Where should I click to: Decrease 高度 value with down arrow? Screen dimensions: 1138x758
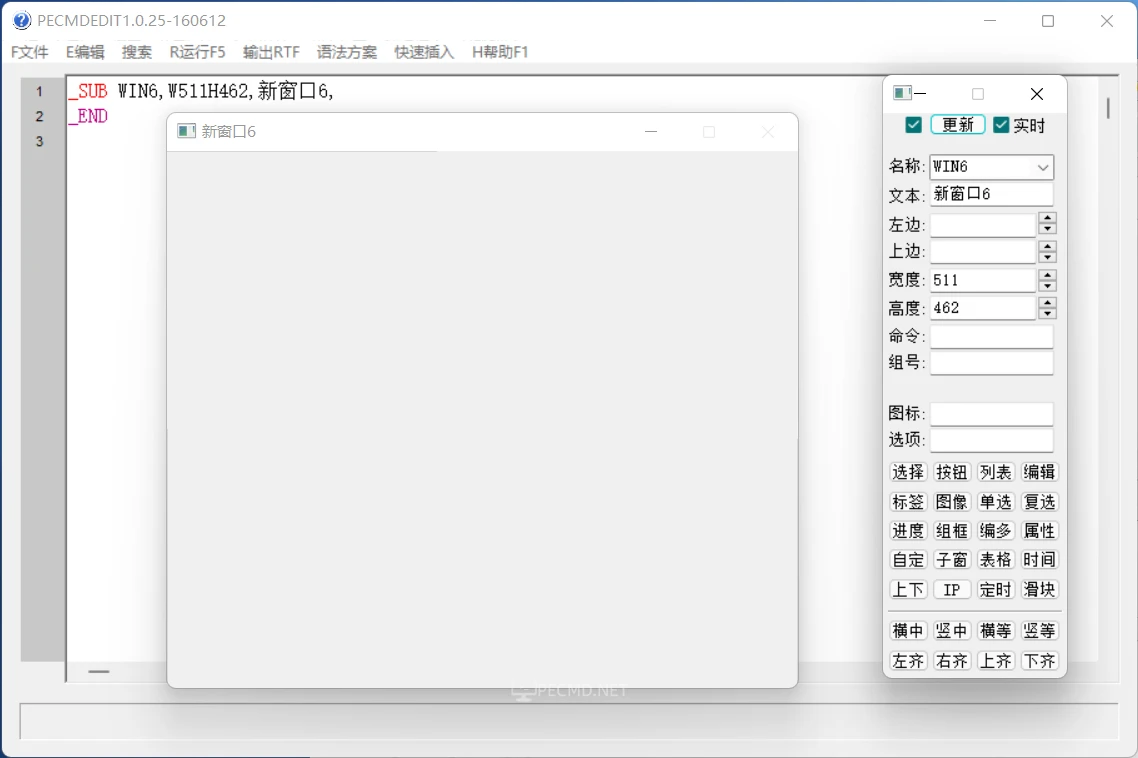tap(1047, 314)
